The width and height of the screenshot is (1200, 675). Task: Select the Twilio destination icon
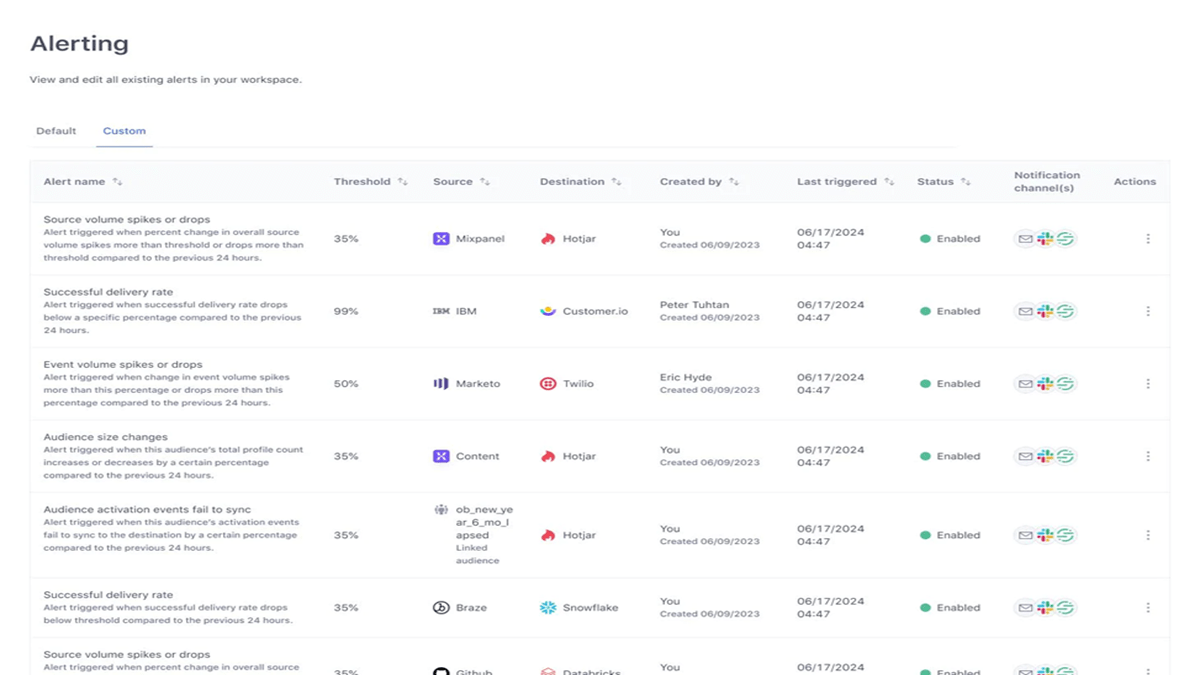coord(549,383)
